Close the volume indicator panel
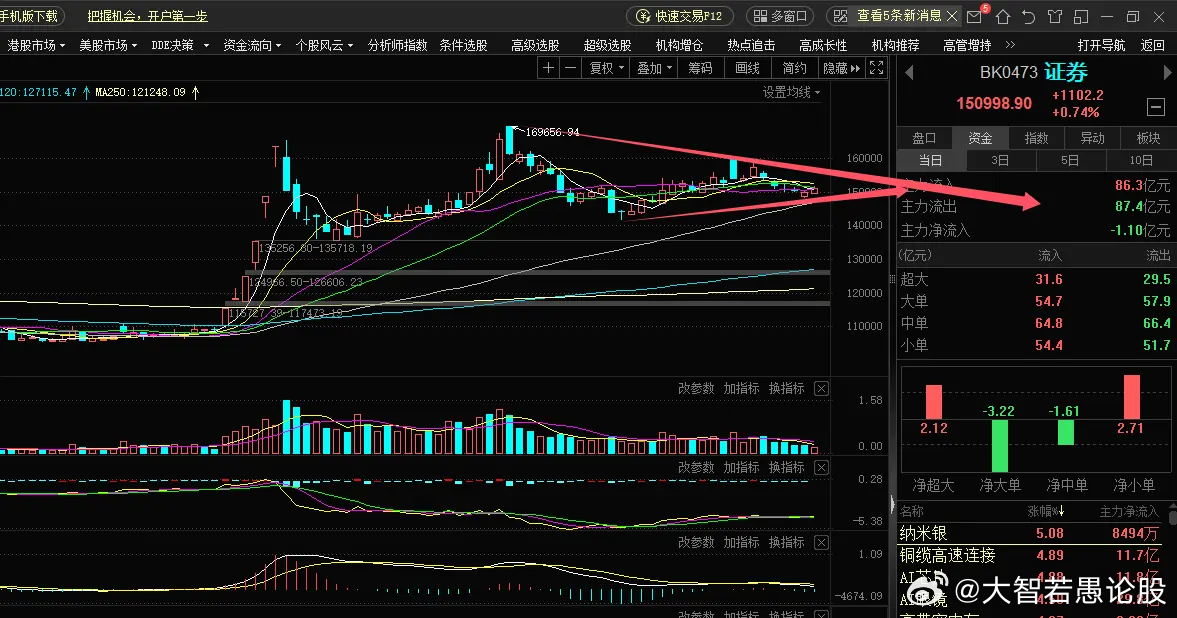 821,388
